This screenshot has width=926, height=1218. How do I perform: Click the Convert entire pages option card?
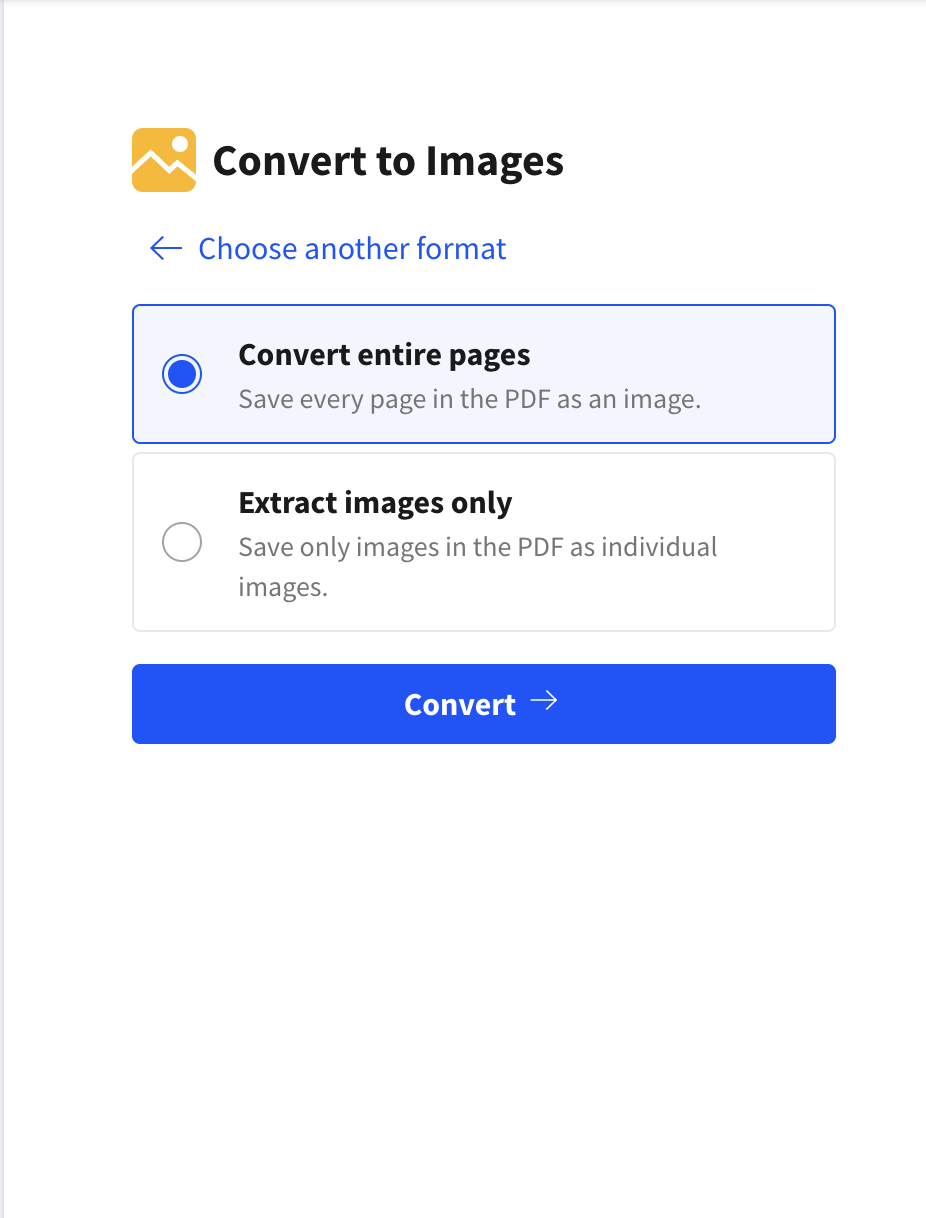pyautogui.click(x=483, y=373)
